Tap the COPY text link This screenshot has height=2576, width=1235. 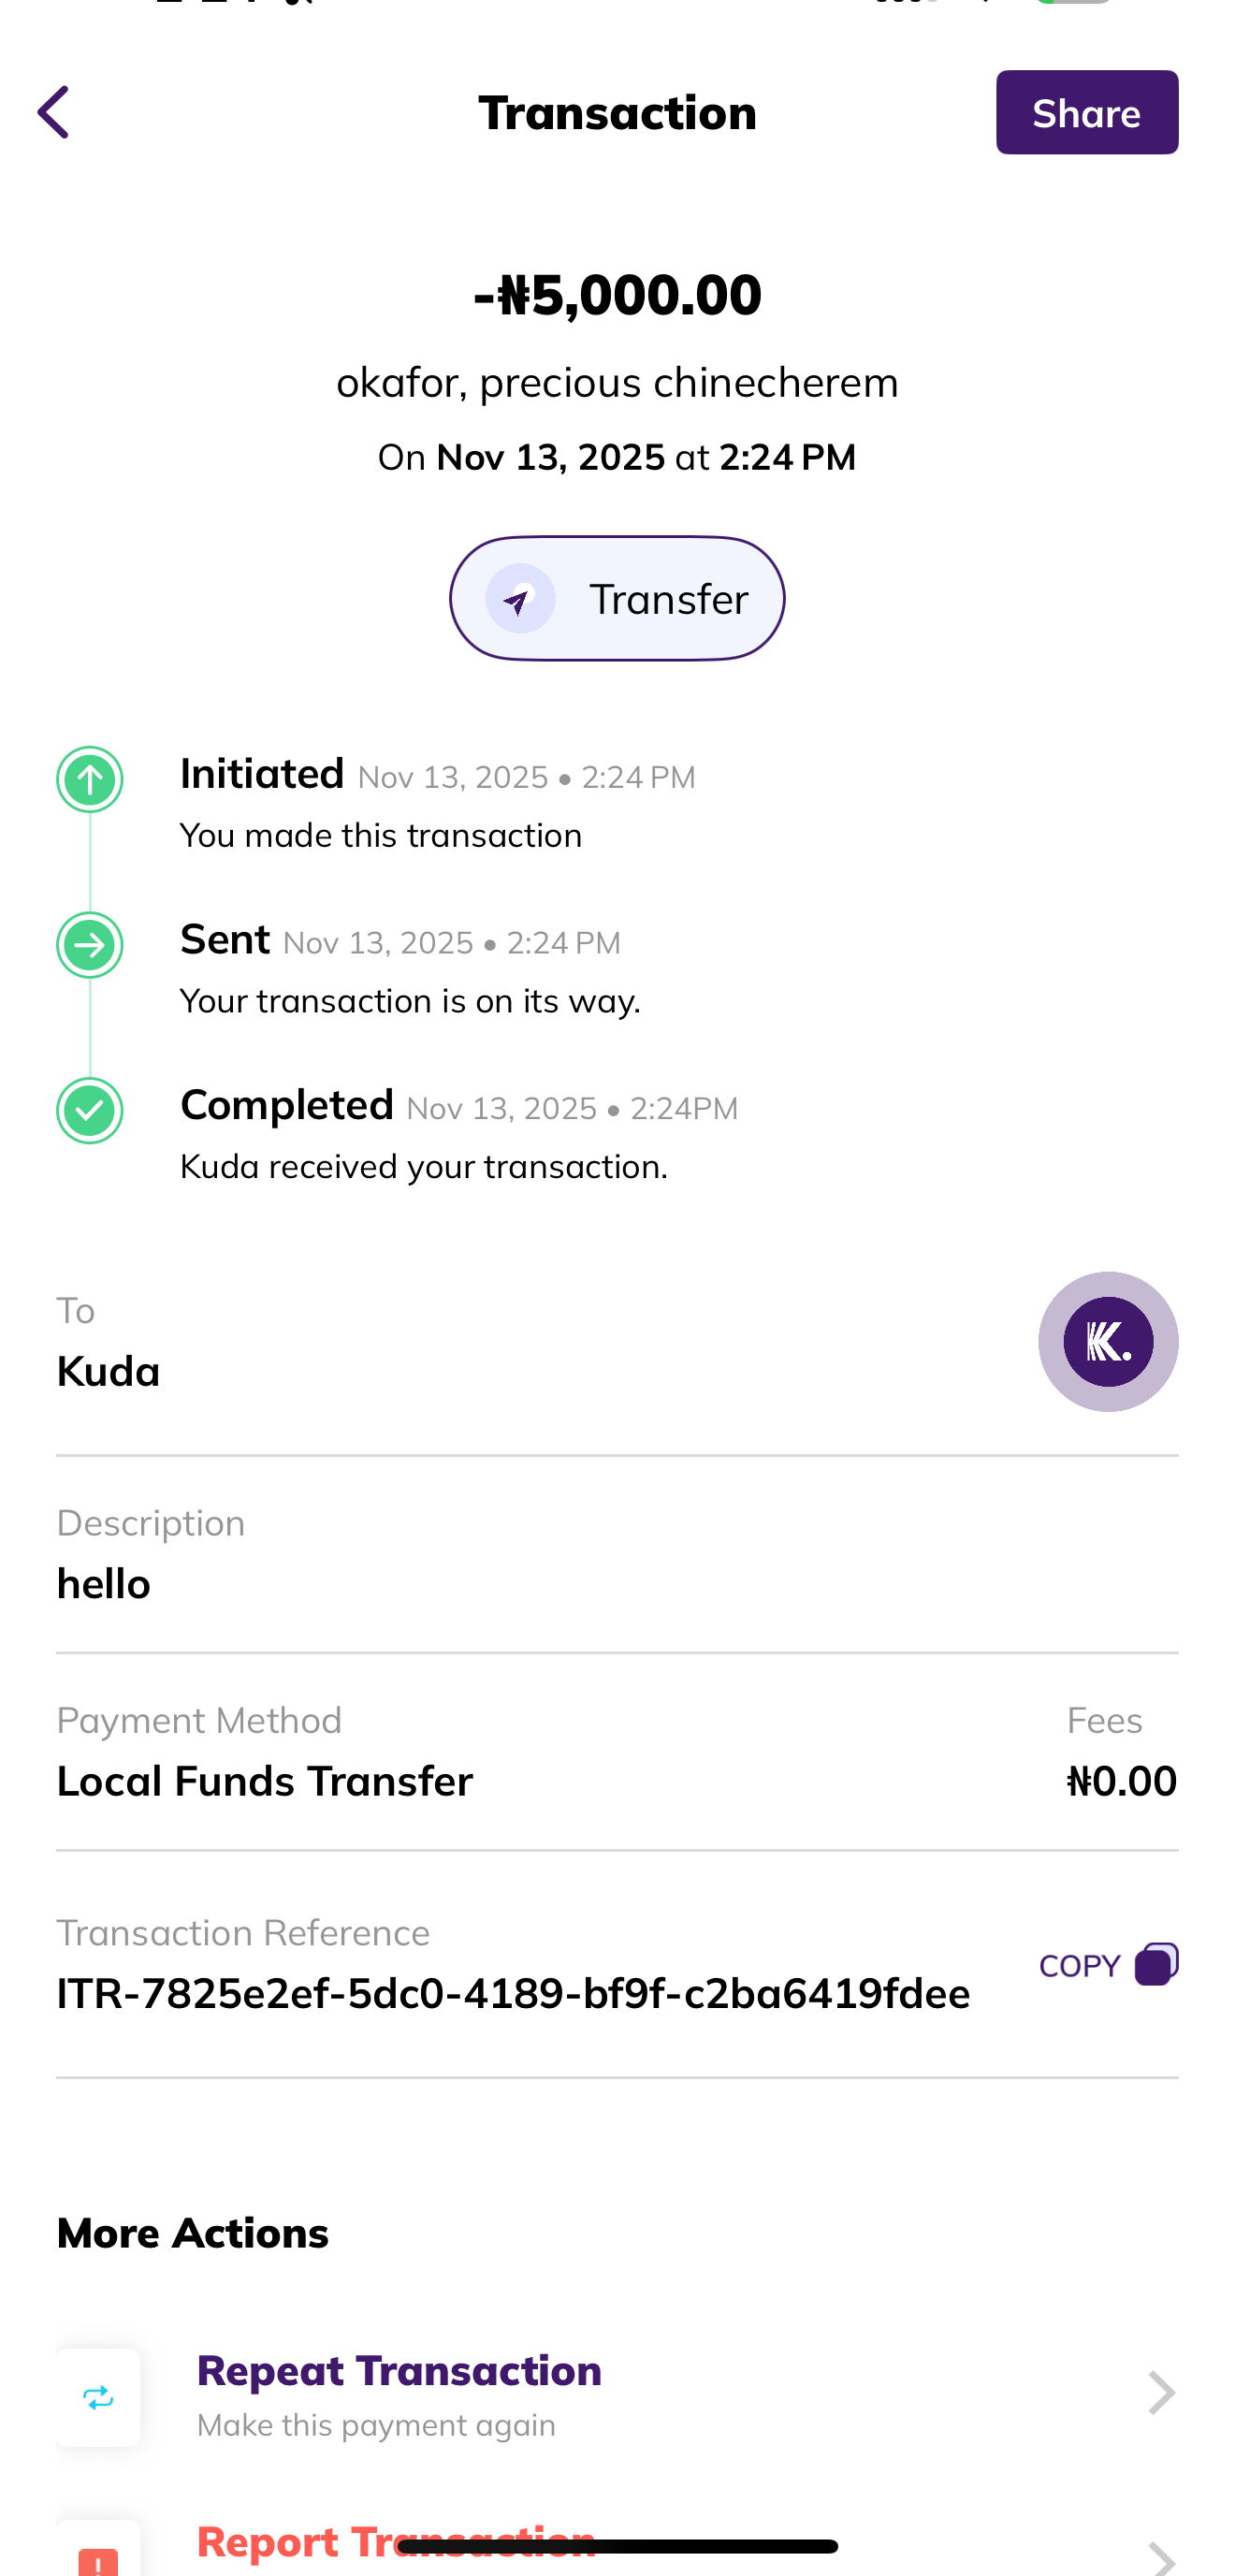1080,1966
